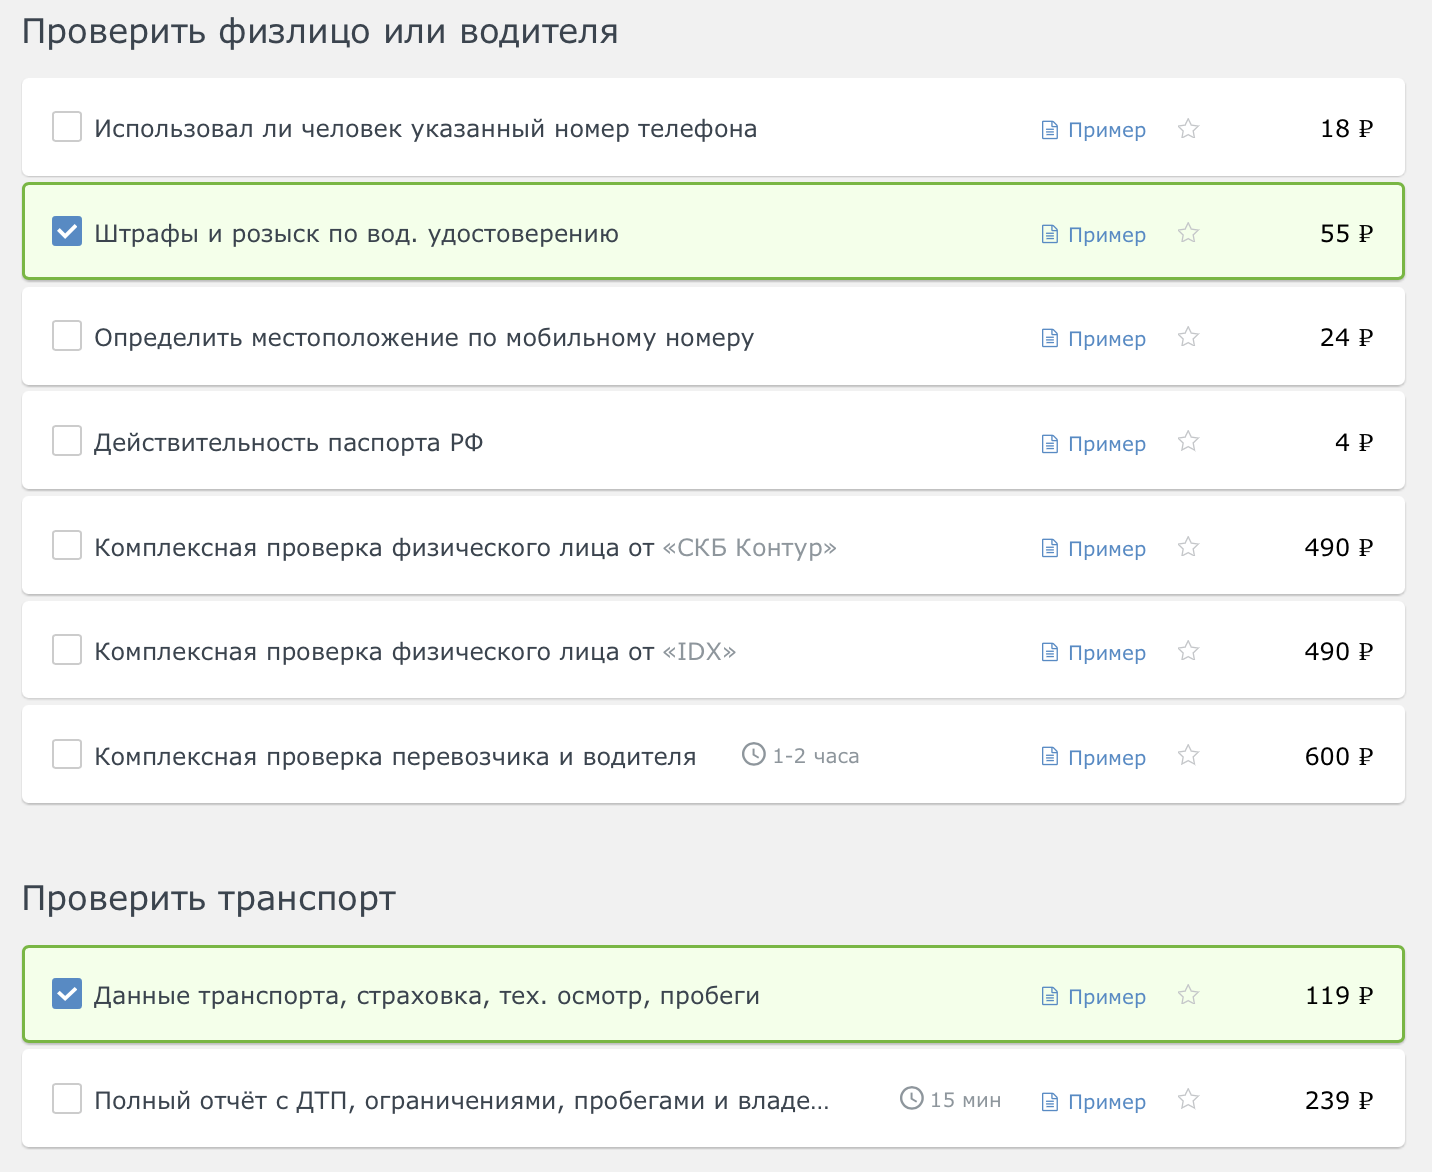
Task: Star the 'Данные транспорта, страховка' row
Action: click(x=1188, y=995)
